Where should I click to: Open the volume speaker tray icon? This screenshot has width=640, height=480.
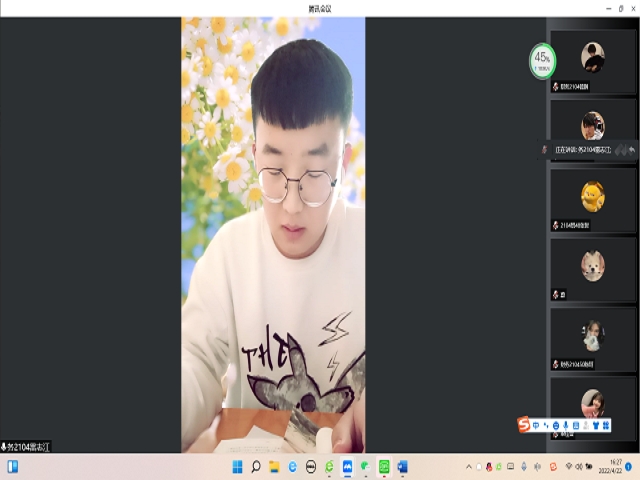pos(578,466)
